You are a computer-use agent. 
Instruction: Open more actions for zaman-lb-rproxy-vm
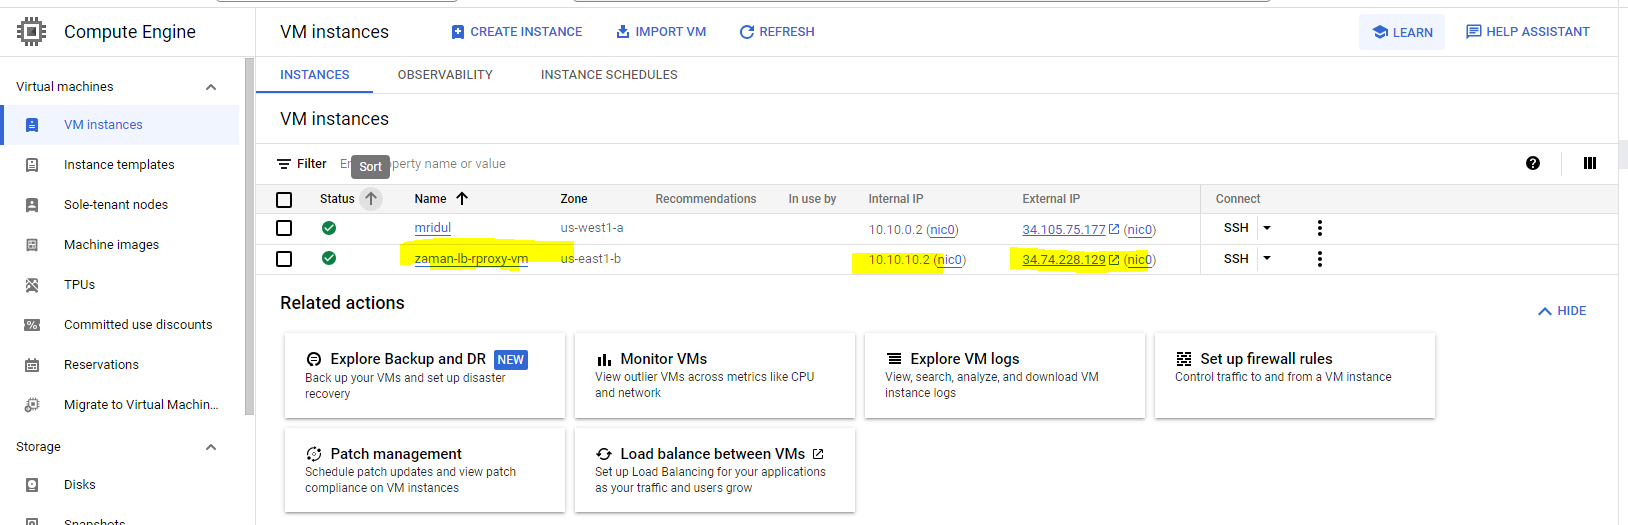[x=1320, y=259]
